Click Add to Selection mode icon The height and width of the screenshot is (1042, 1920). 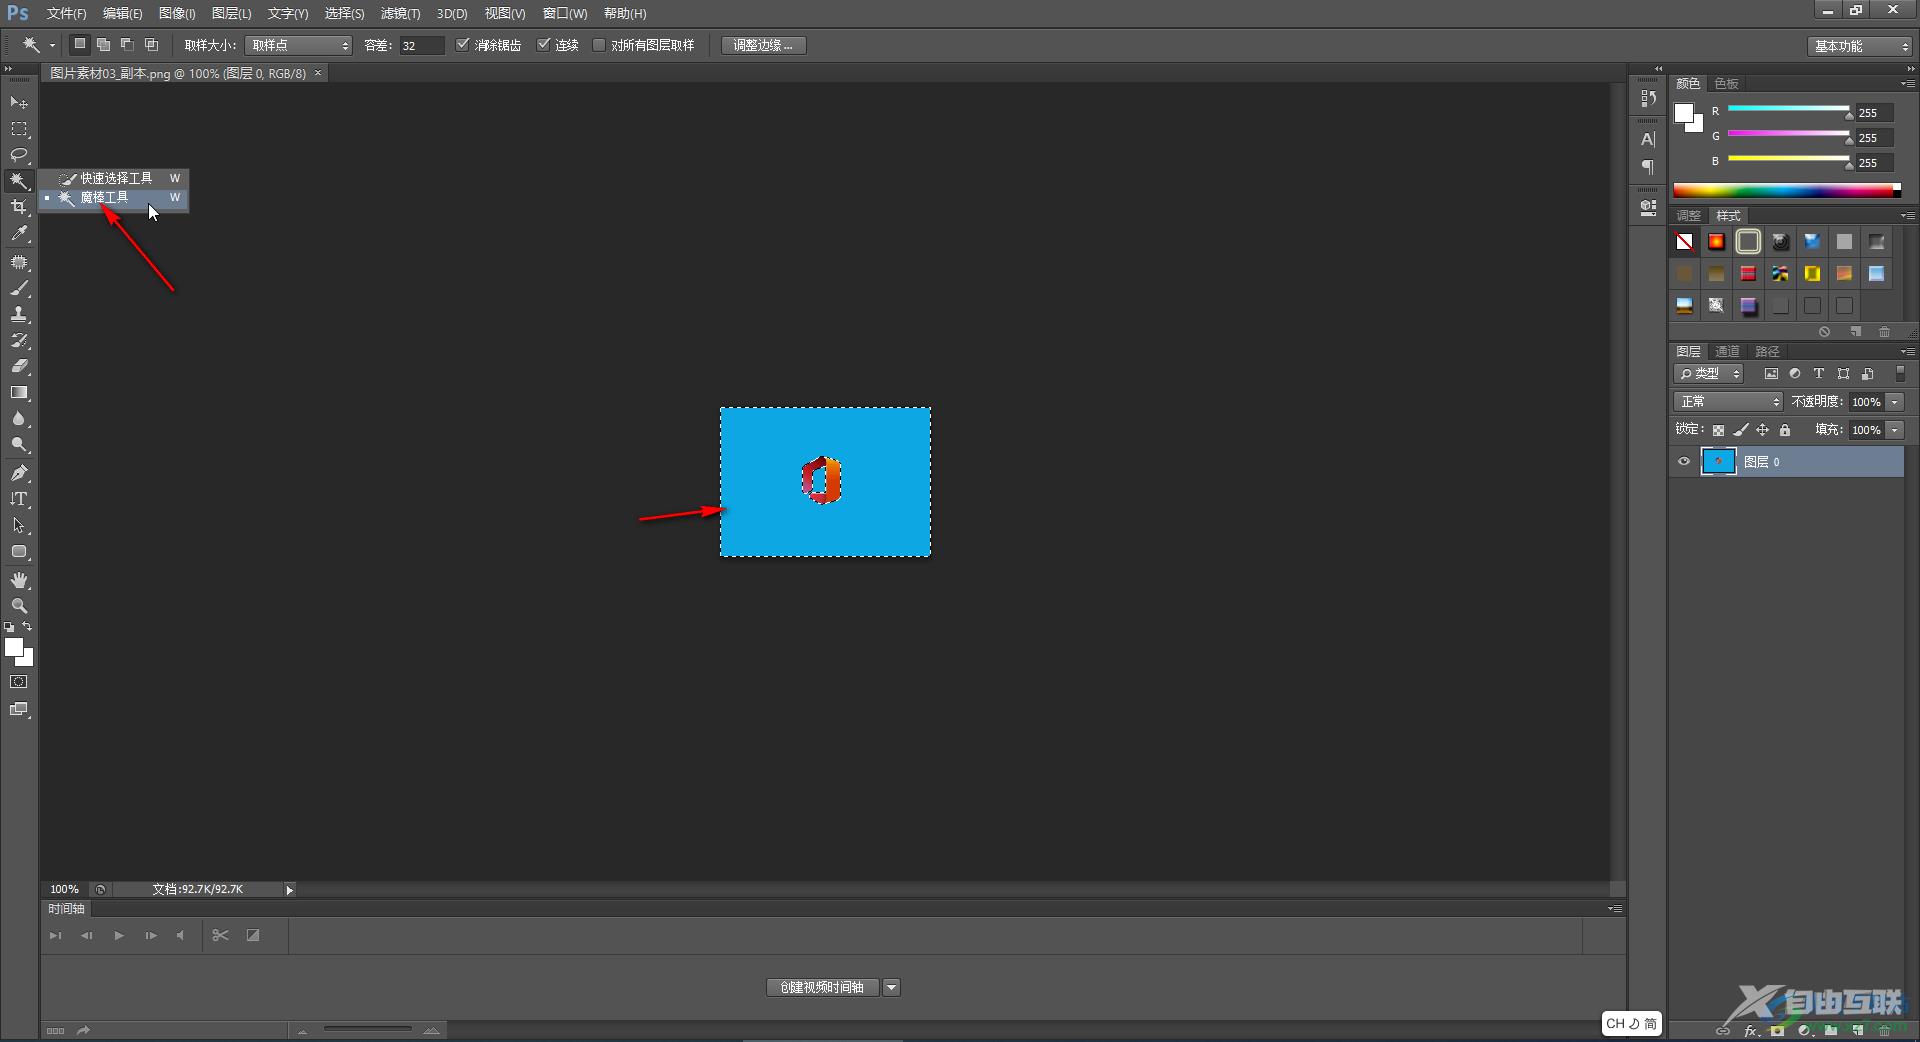(103, 44)
